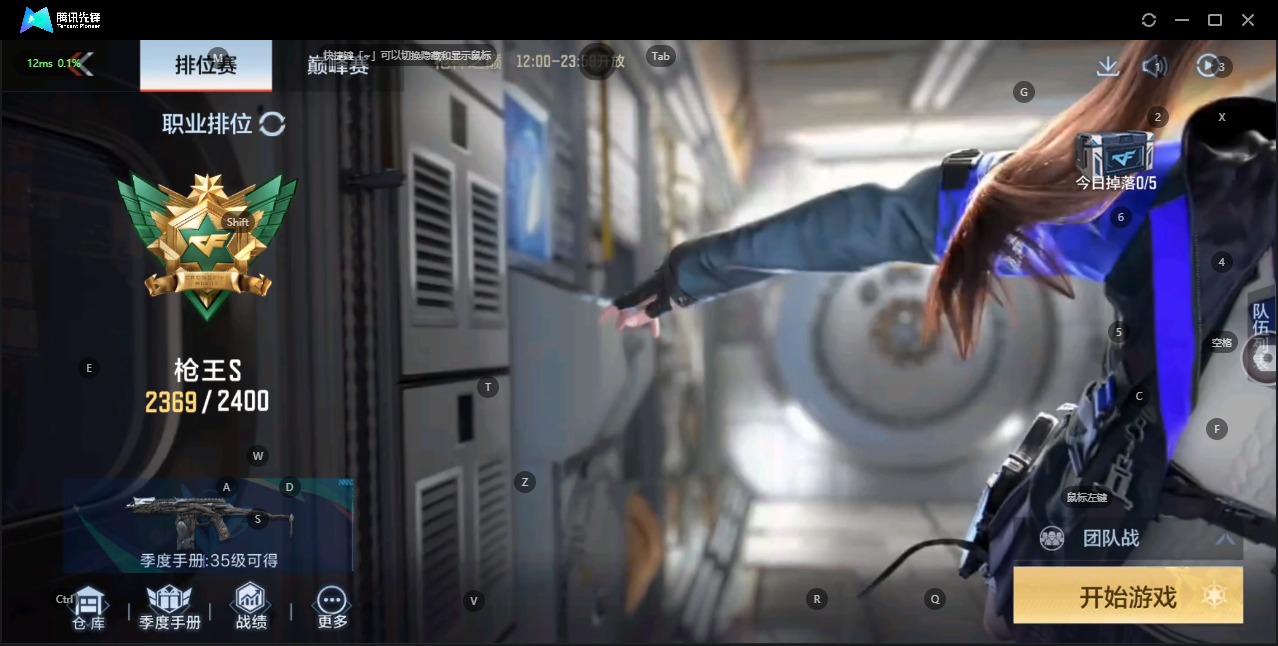Minimize the Tencent emulator window
Viewport: 1278px width, 646px height.
tap(1182, 20)
